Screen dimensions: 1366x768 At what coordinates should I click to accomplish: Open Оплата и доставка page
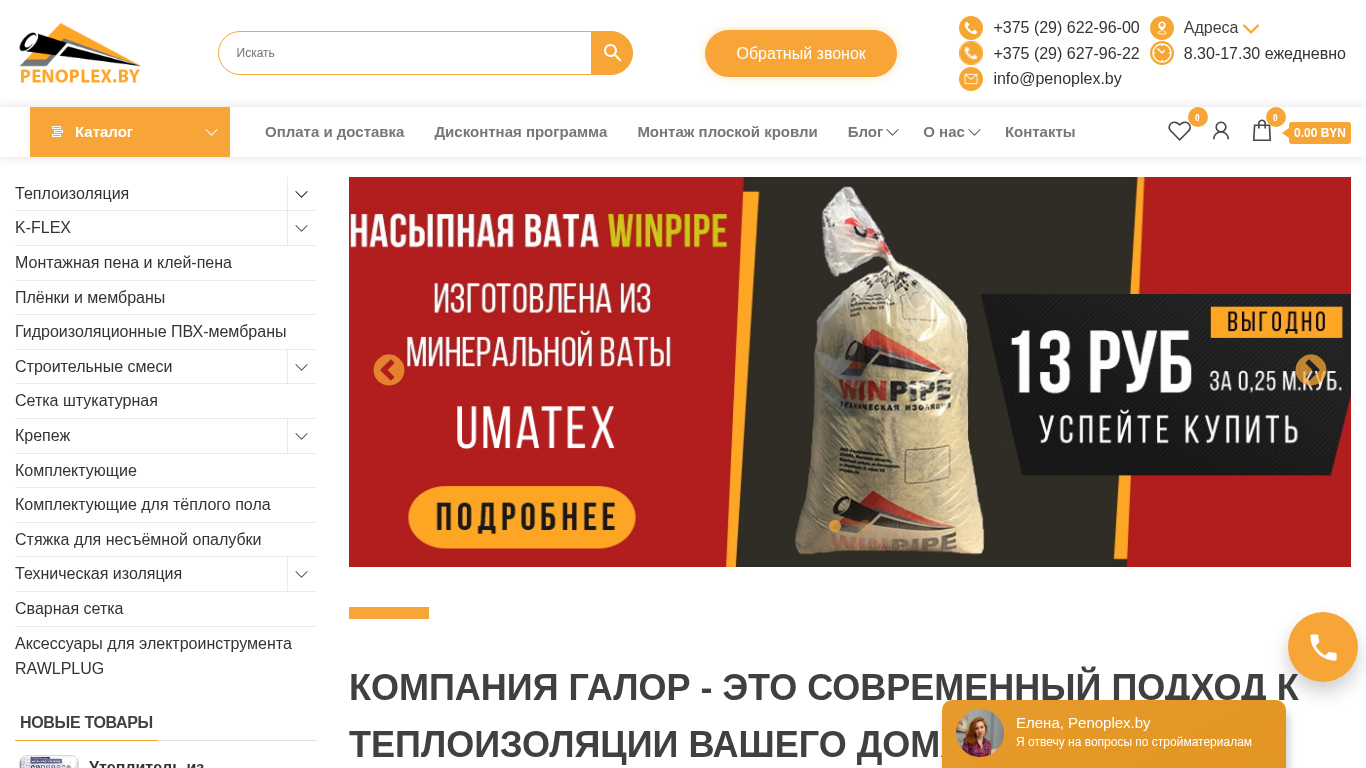(x=334, y=132)
